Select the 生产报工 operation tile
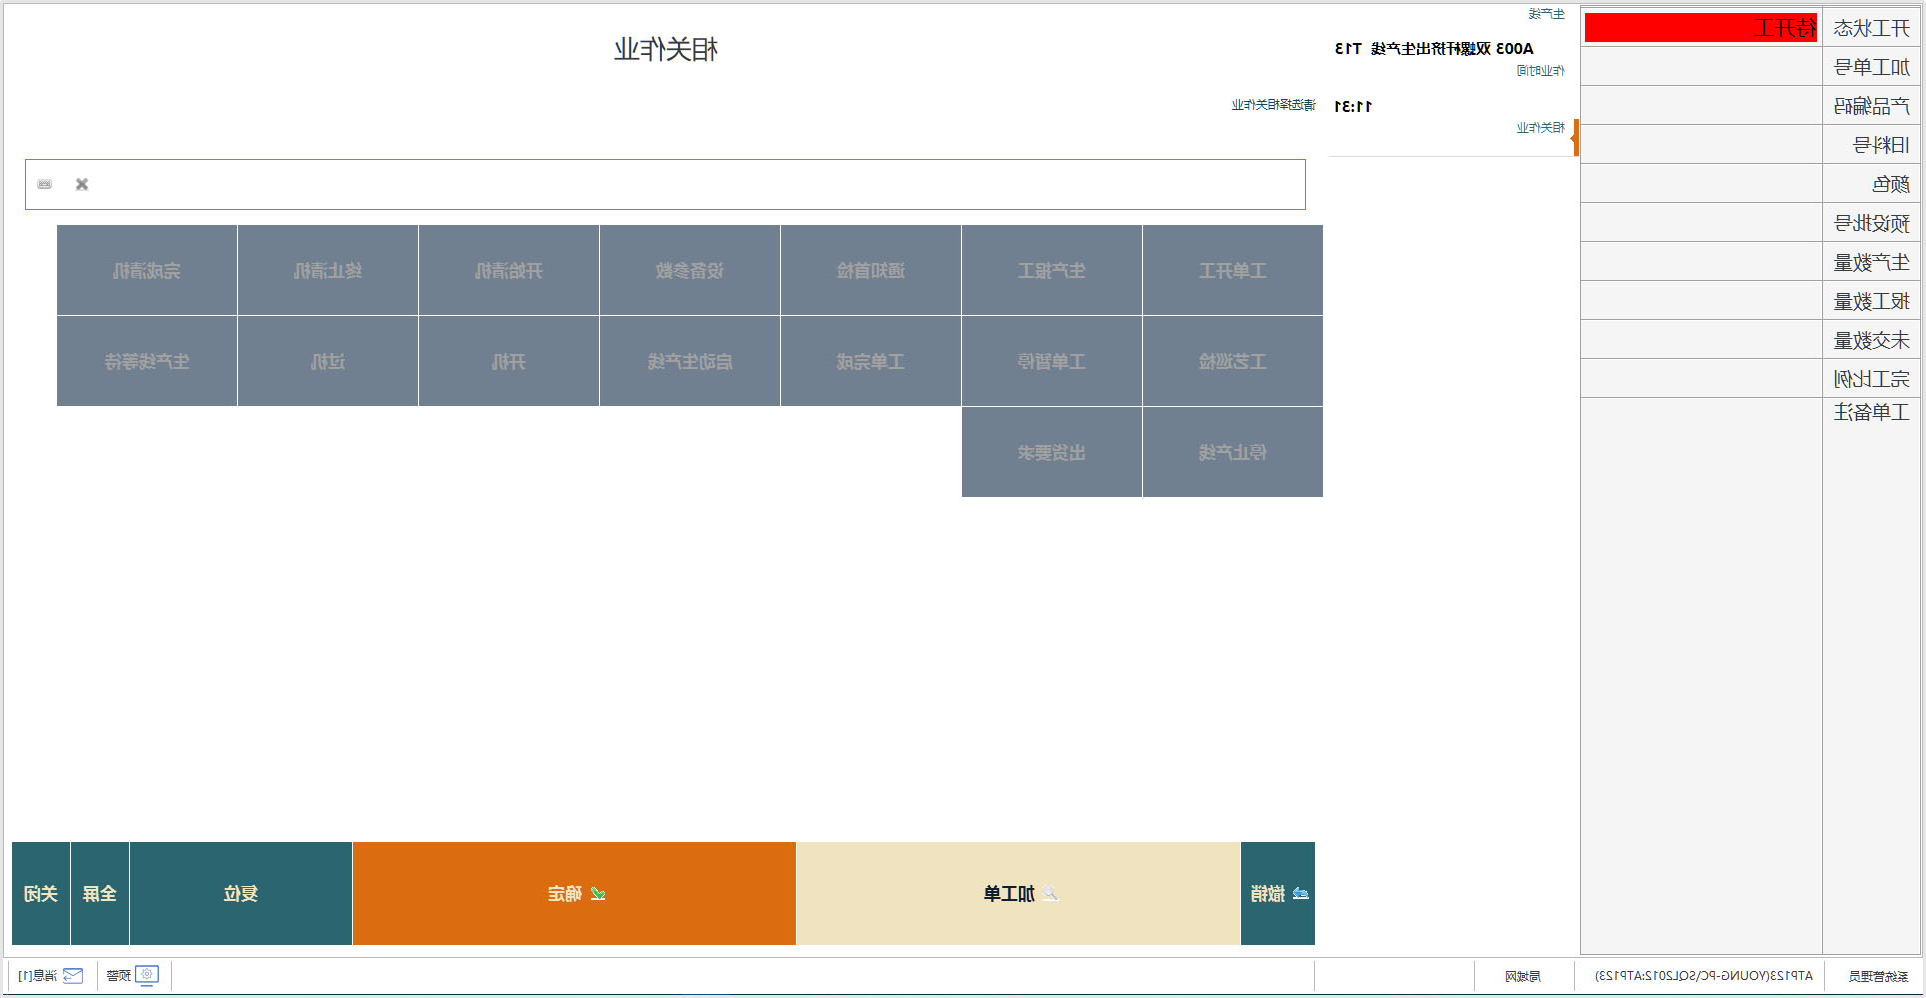1926x998 pixels. click(1051, 270)
